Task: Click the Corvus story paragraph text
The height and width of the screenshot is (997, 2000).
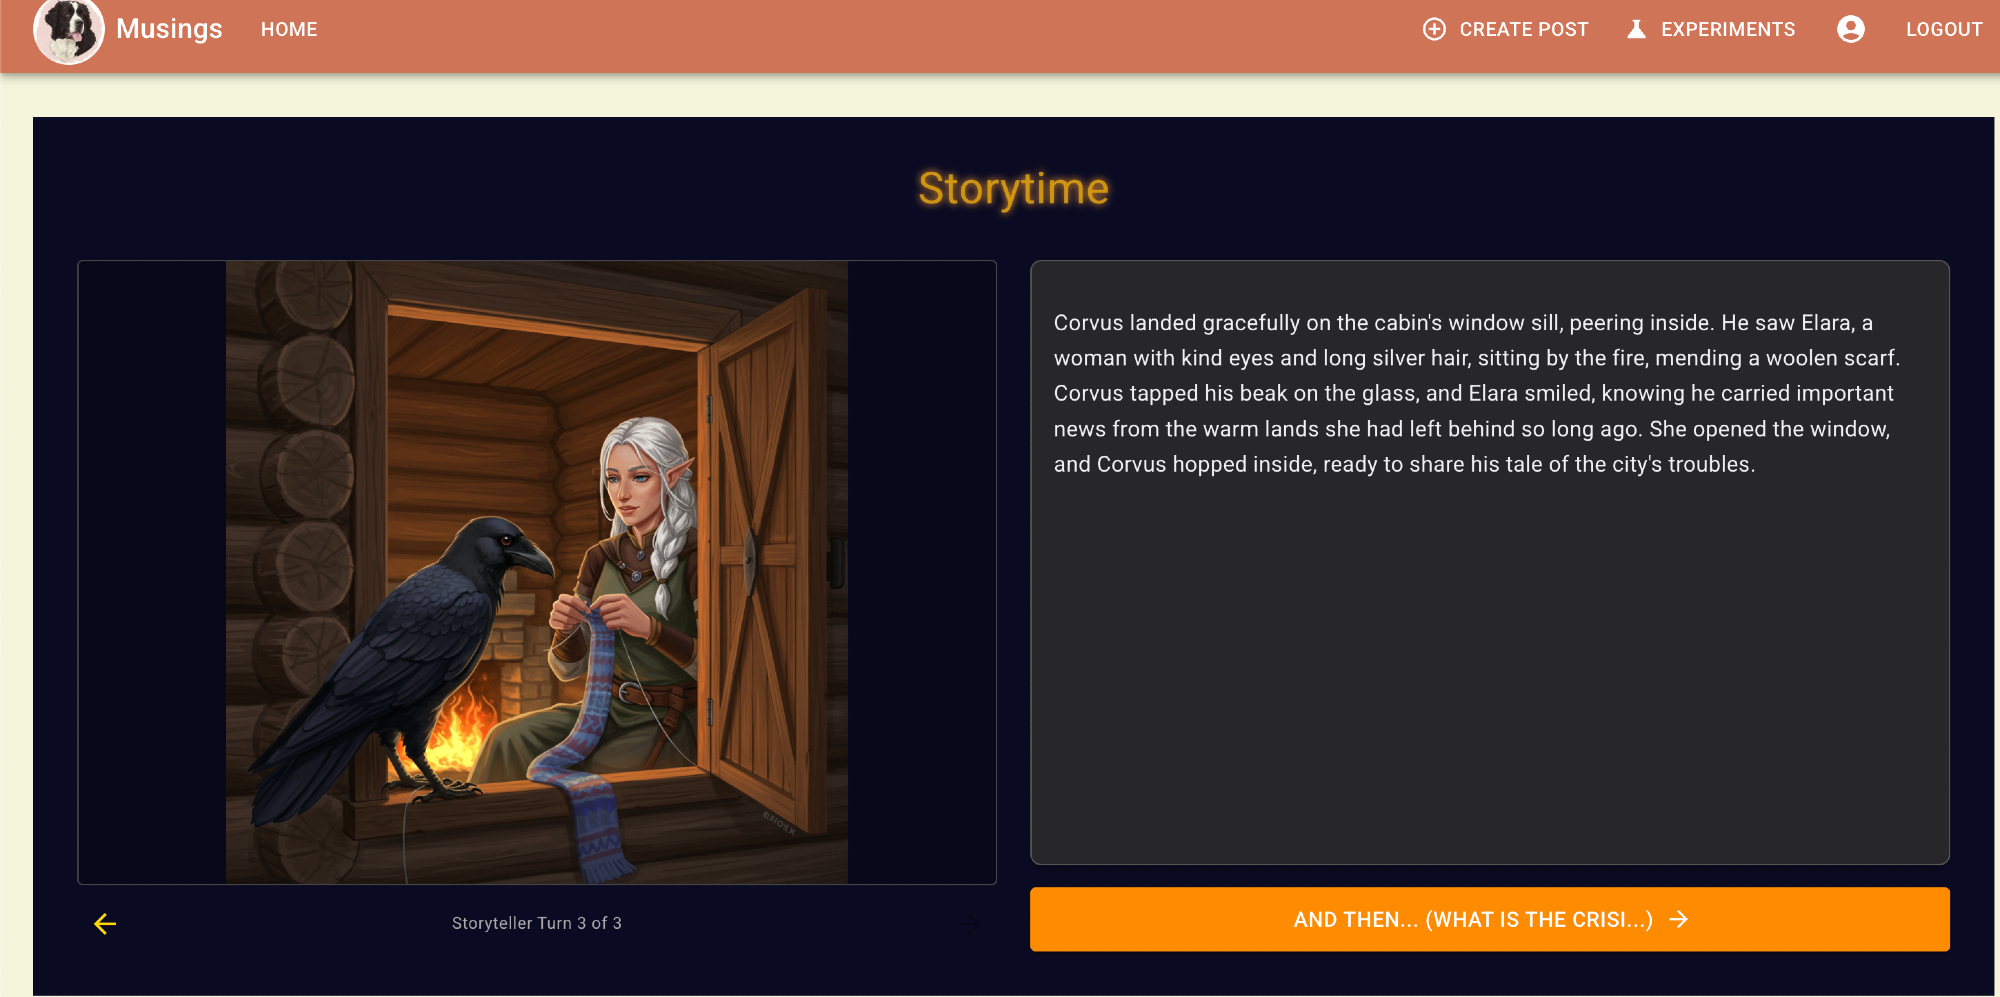Action: pyautogui.click(x=1476, y=393)
